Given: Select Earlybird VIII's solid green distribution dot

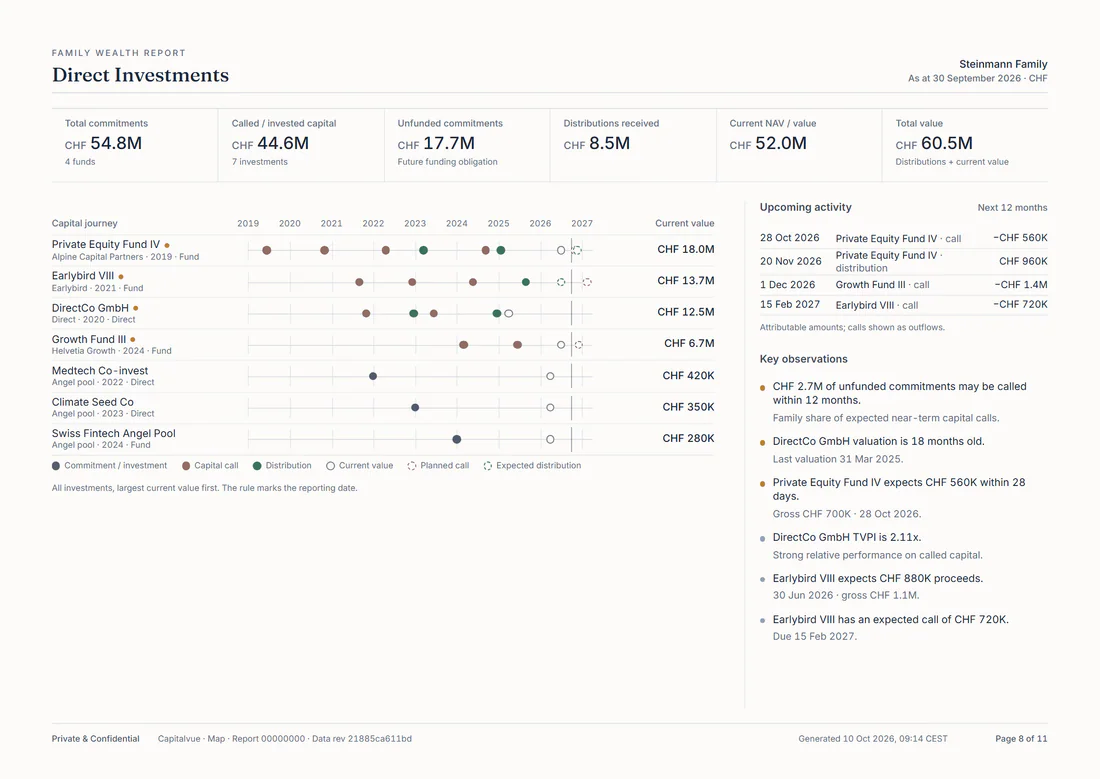Looking at the screenshot, I should click(x=525, y=282).
